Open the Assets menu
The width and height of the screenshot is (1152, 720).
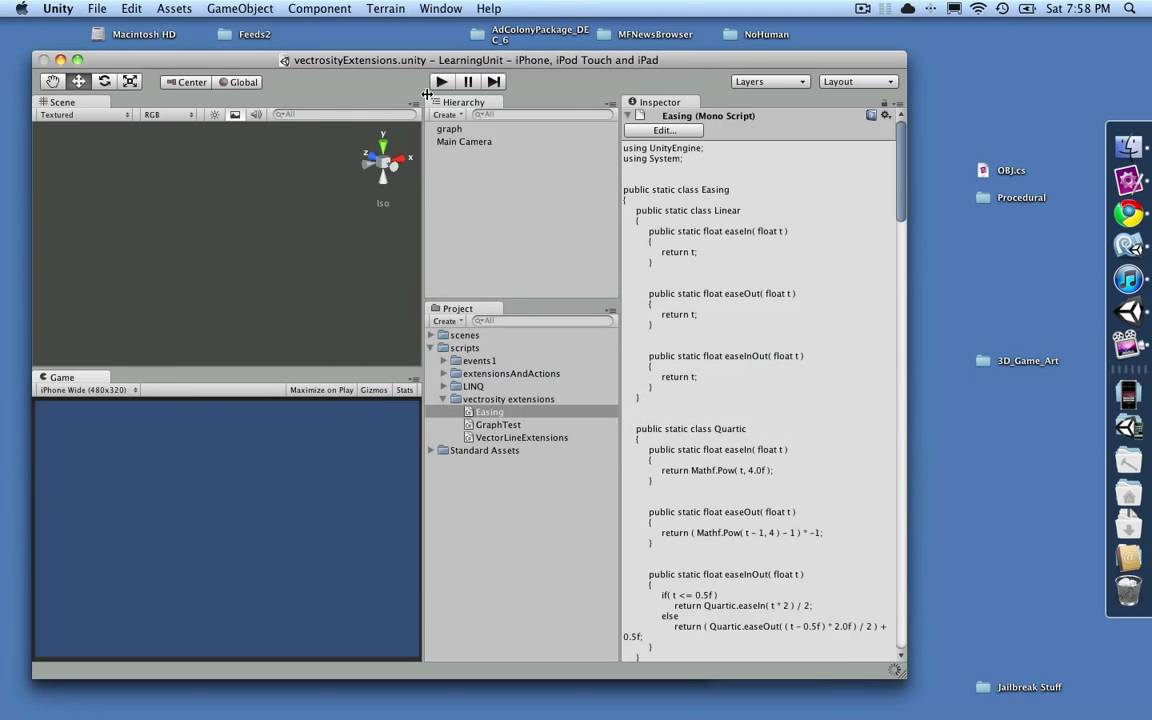174,9
